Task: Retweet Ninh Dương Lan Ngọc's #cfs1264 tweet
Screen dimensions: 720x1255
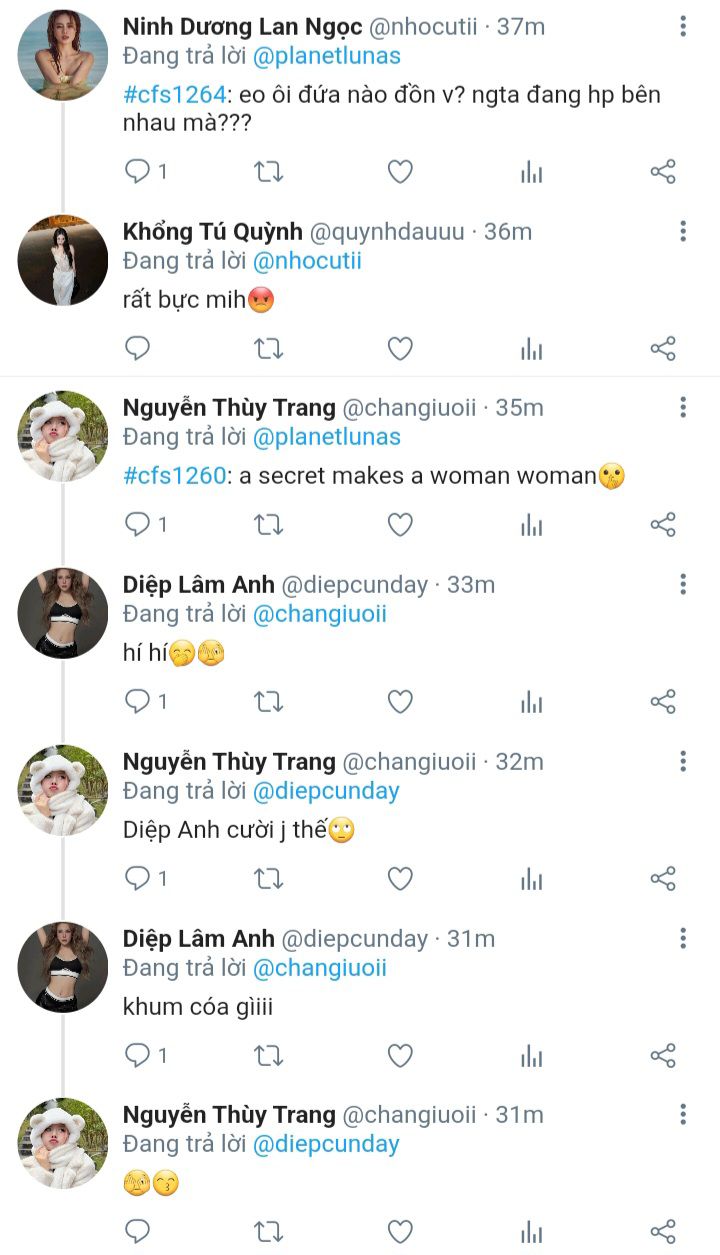Action: coord(268,172)
